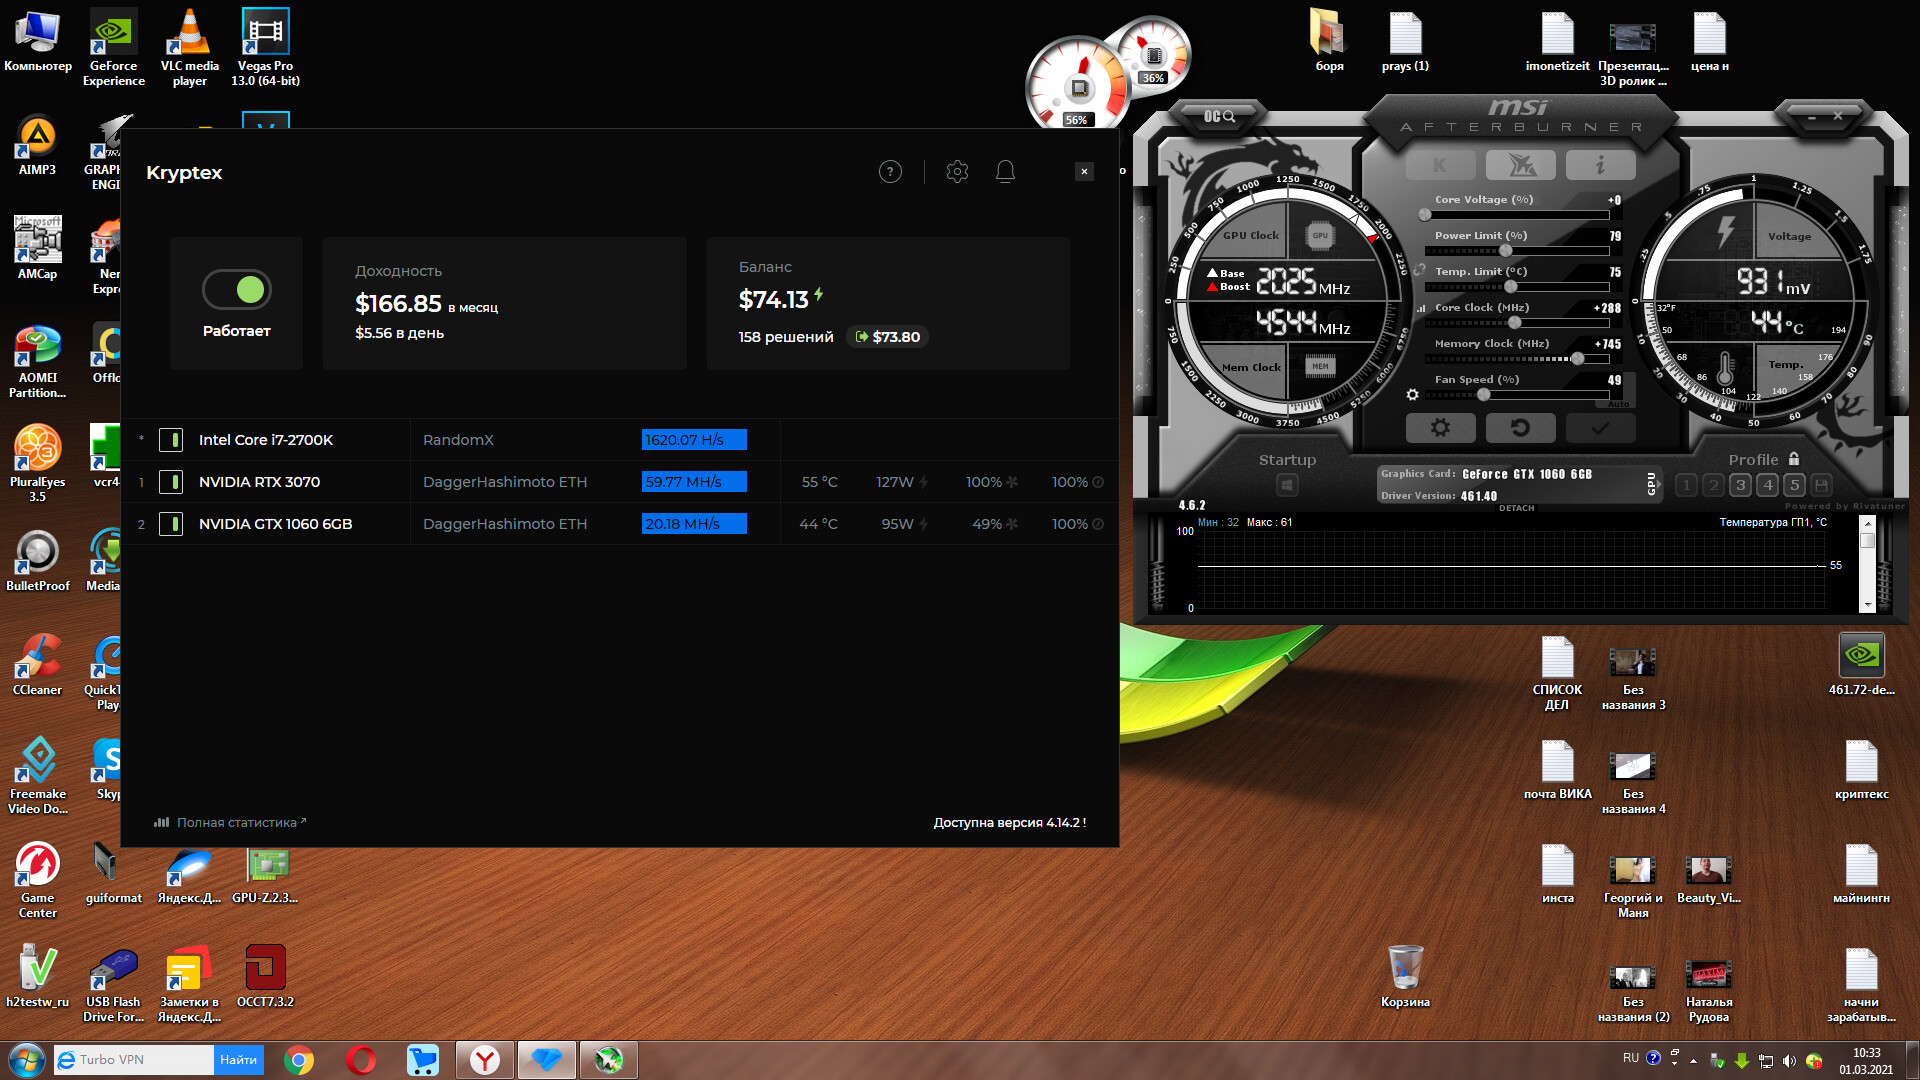The image size is (1920, 1080).
Task: Click the Afterburner Kombustor K button
Action: (x=1440, y=165)
